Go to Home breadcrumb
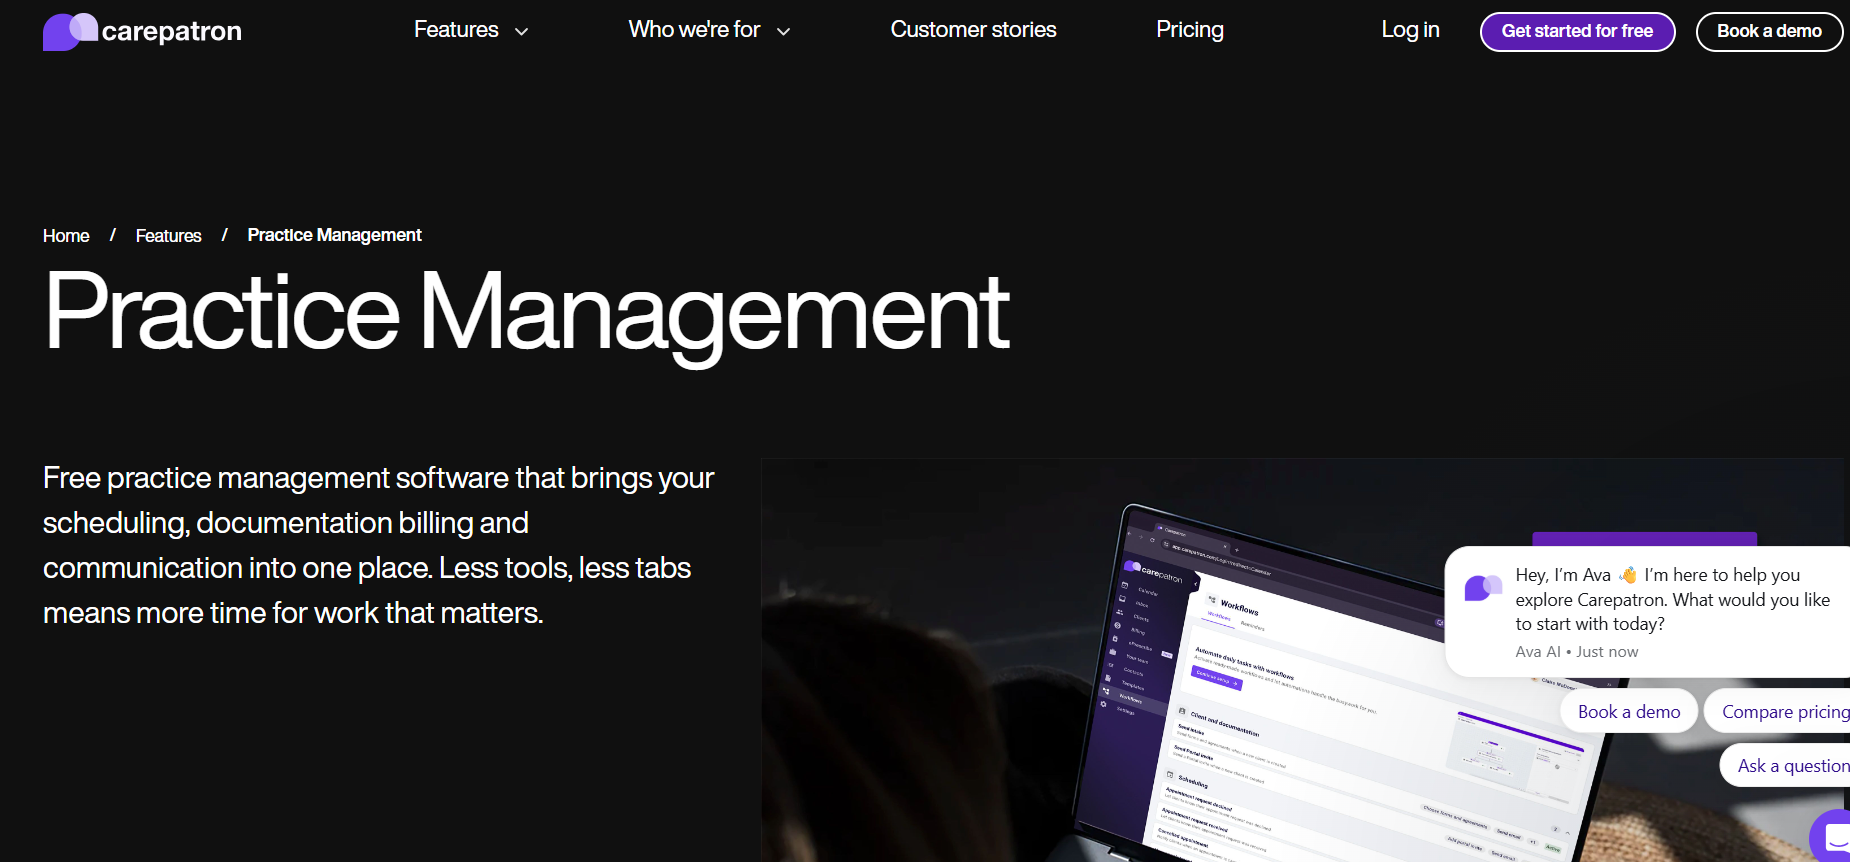 coord(66,236)
